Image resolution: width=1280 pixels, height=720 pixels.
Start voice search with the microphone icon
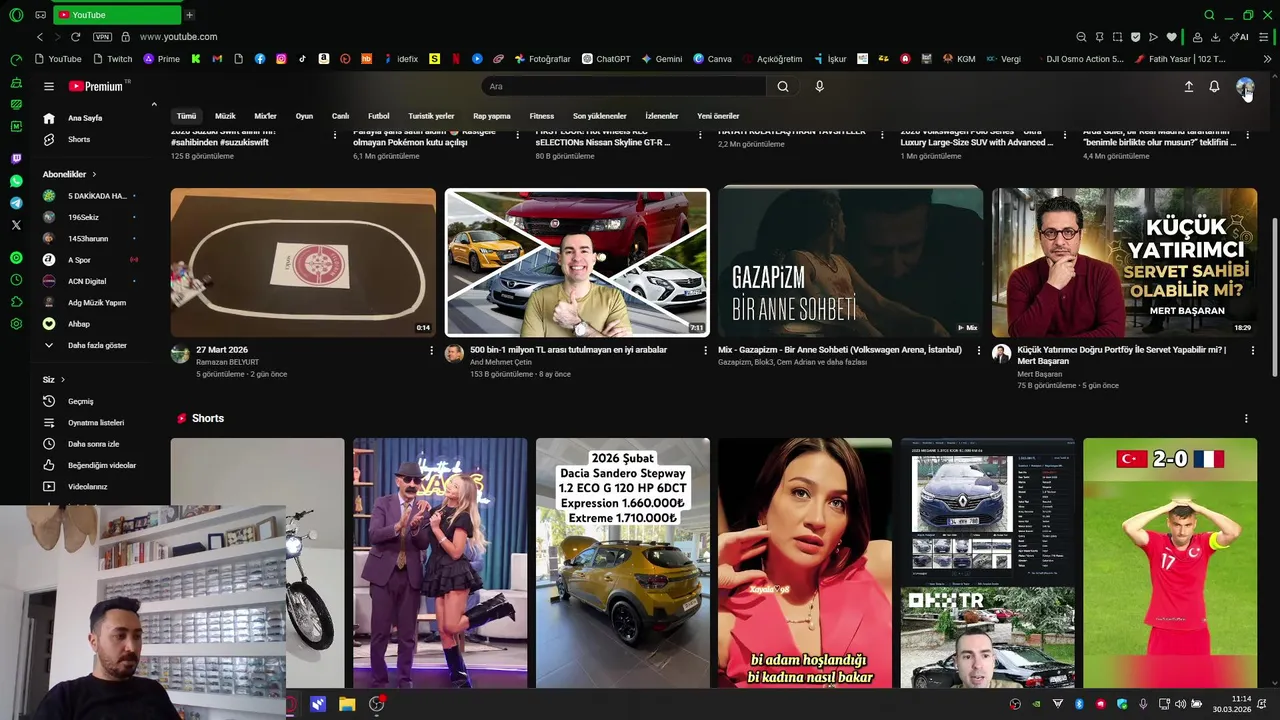pos(819,87)
